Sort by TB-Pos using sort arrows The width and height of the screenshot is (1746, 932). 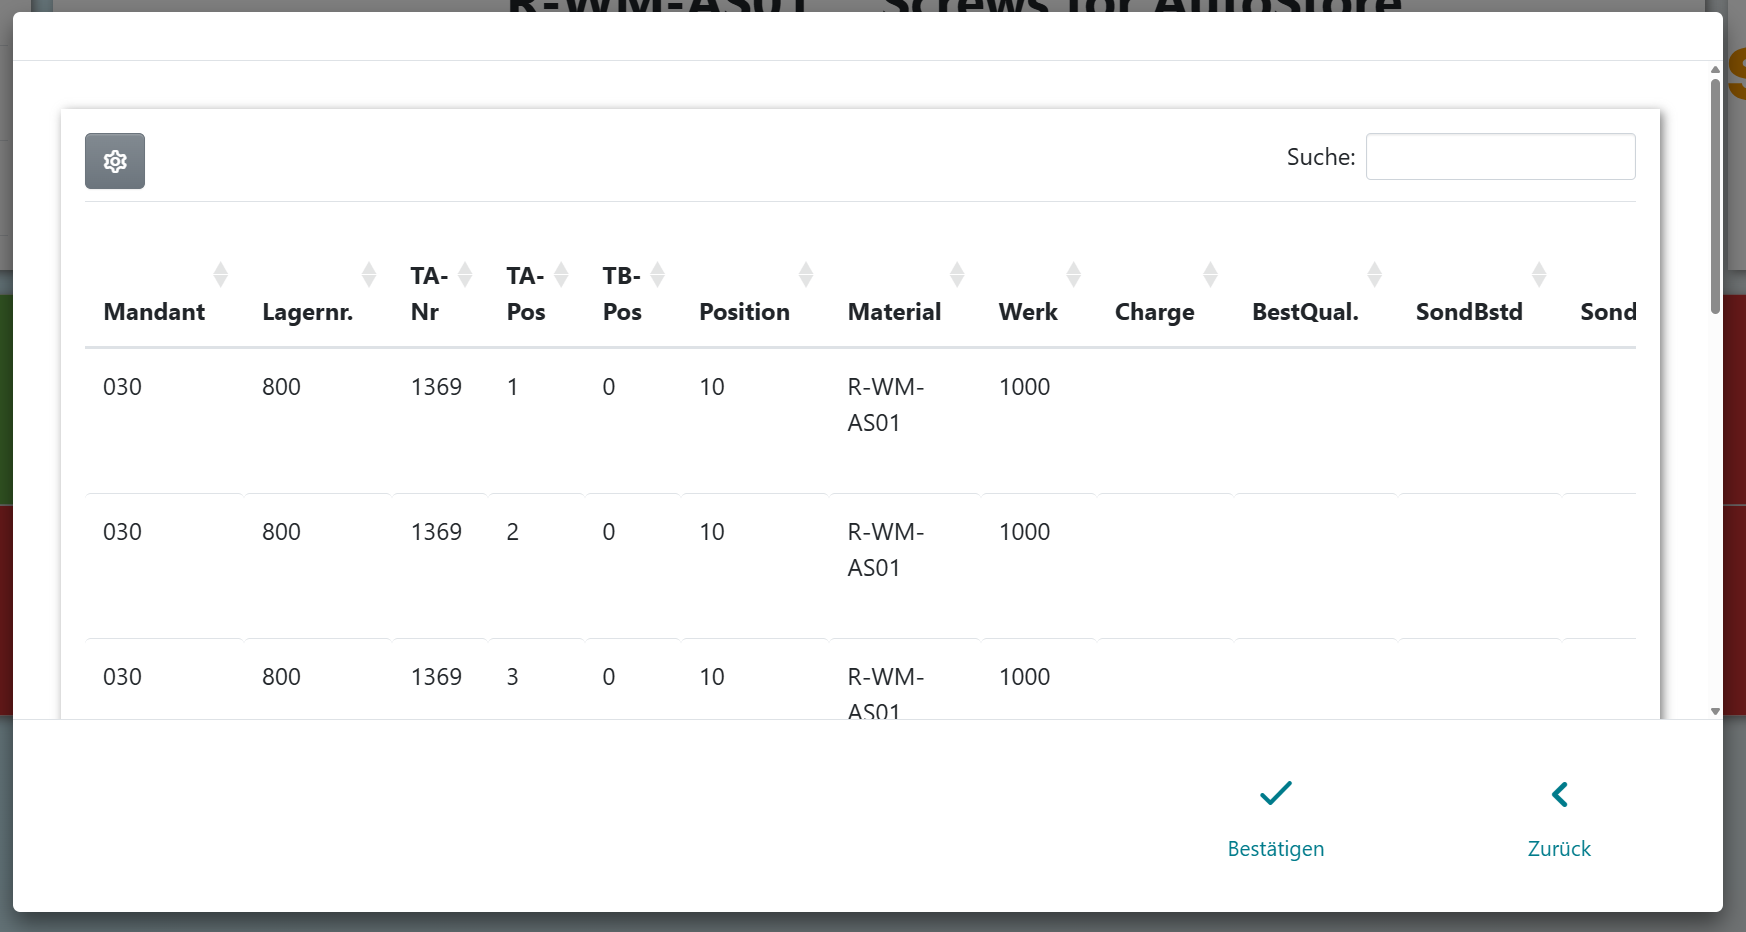tap(657, 275)
